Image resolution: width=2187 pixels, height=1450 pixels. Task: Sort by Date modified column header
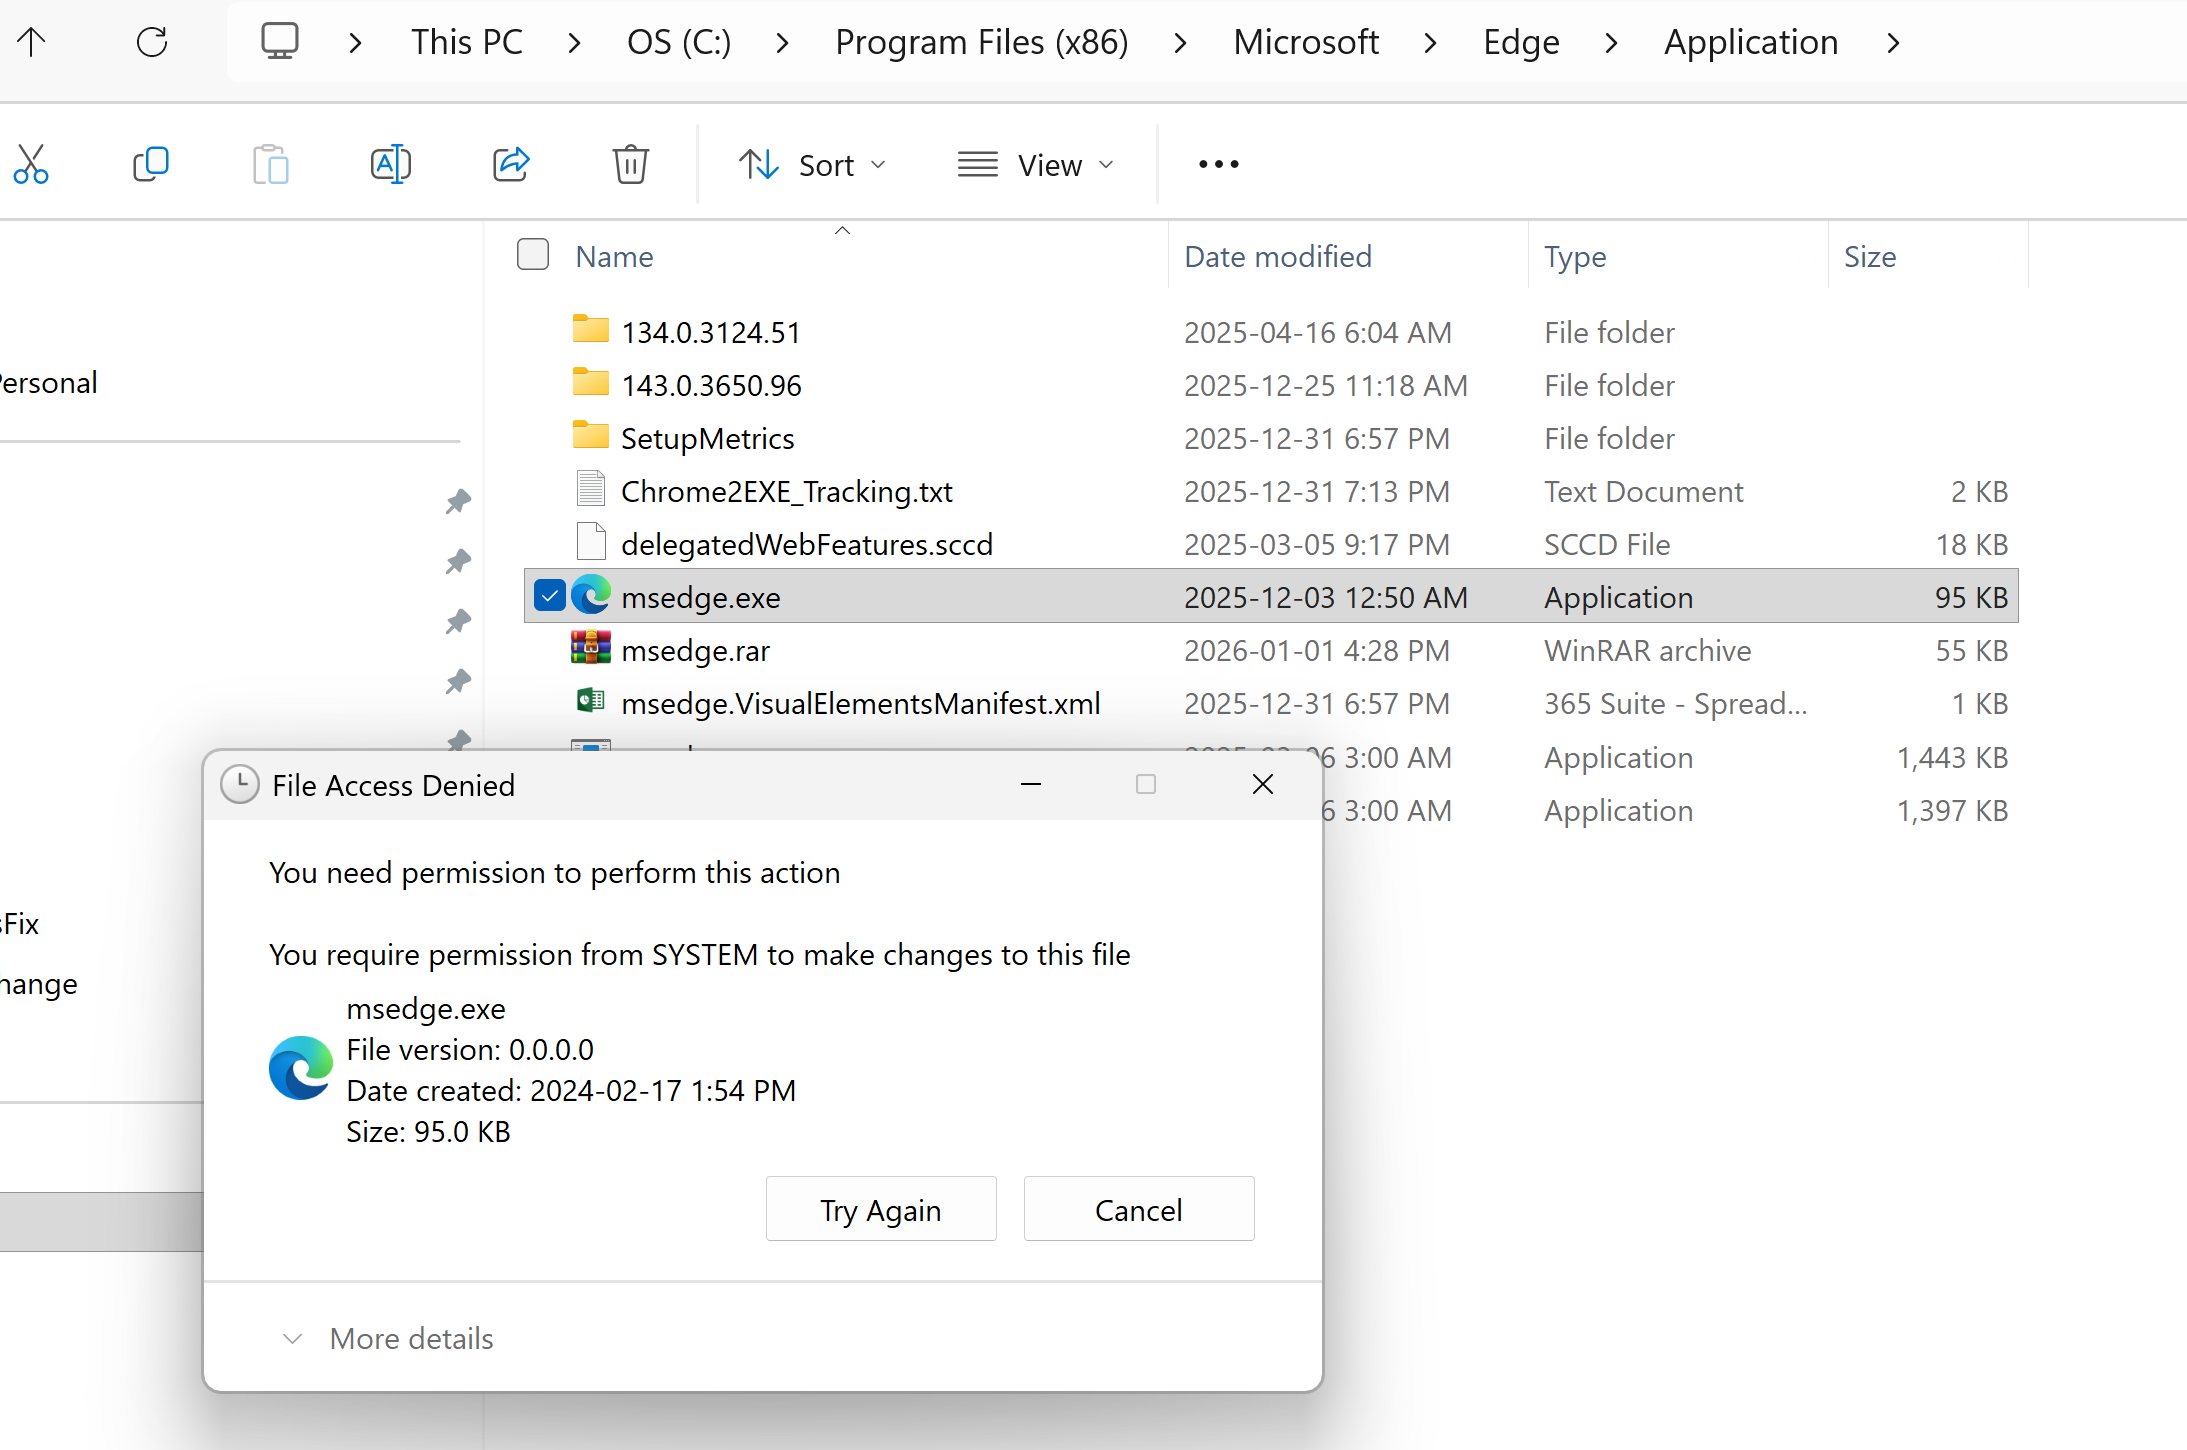(x=1277, y=257)
